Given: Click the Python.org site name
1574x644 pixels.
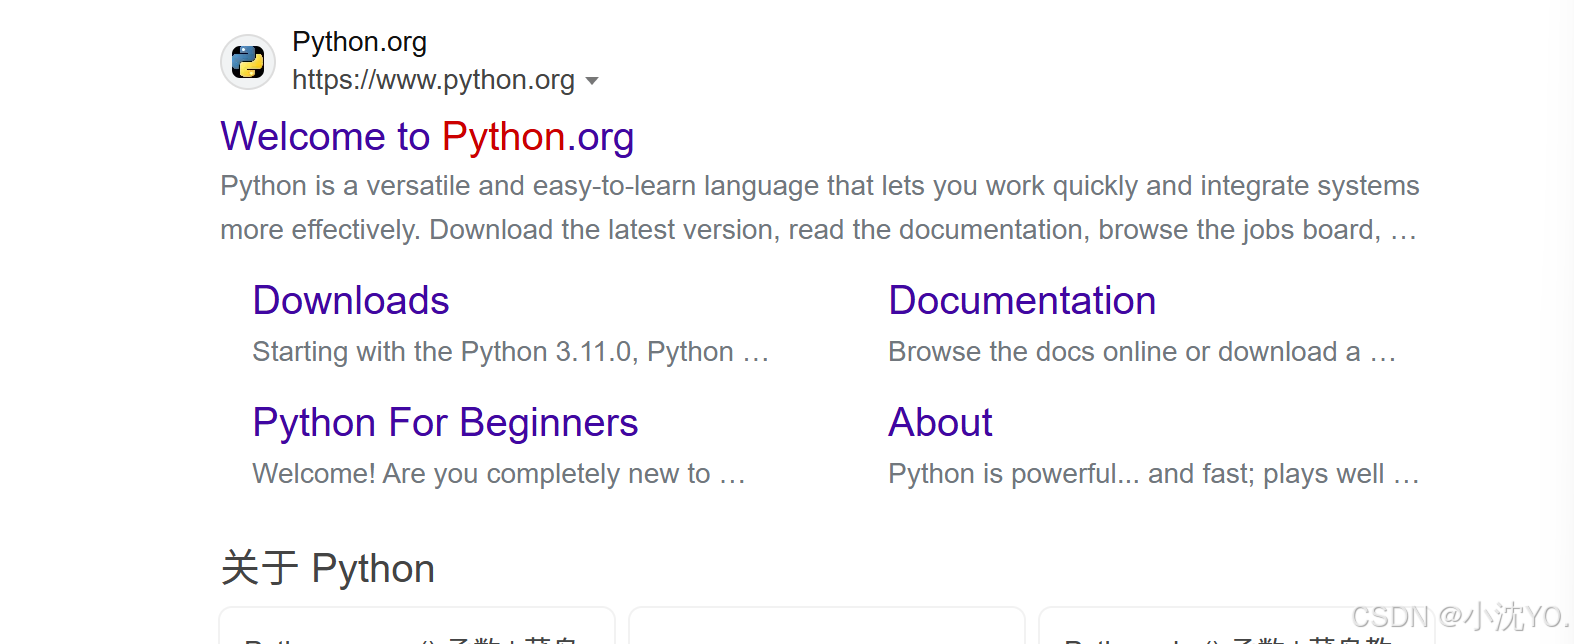Looking at the screenshot, I should pyautogui.click(x=359, y=42).
